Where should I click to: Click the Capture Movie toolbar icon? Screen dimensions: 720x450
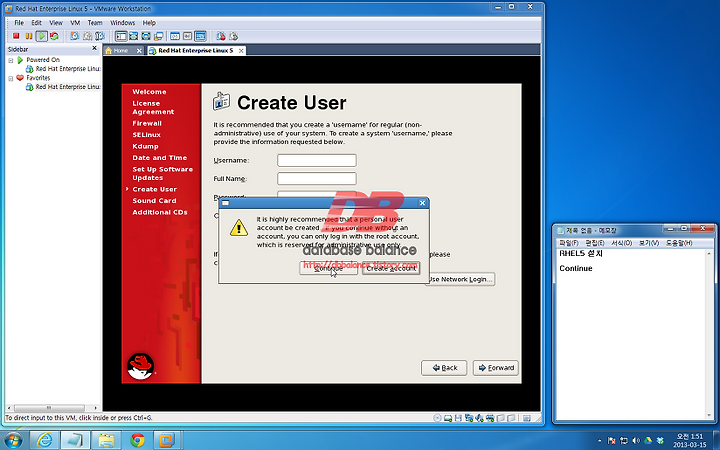[221, 36]
